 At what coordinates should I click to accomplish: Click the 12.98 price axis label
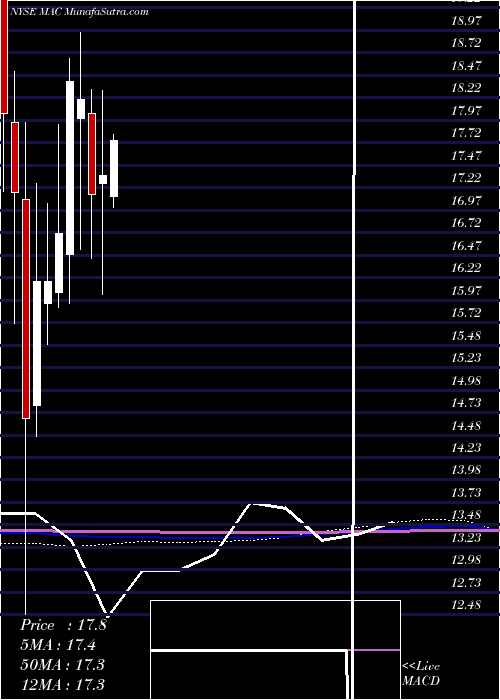pos(466,560)
